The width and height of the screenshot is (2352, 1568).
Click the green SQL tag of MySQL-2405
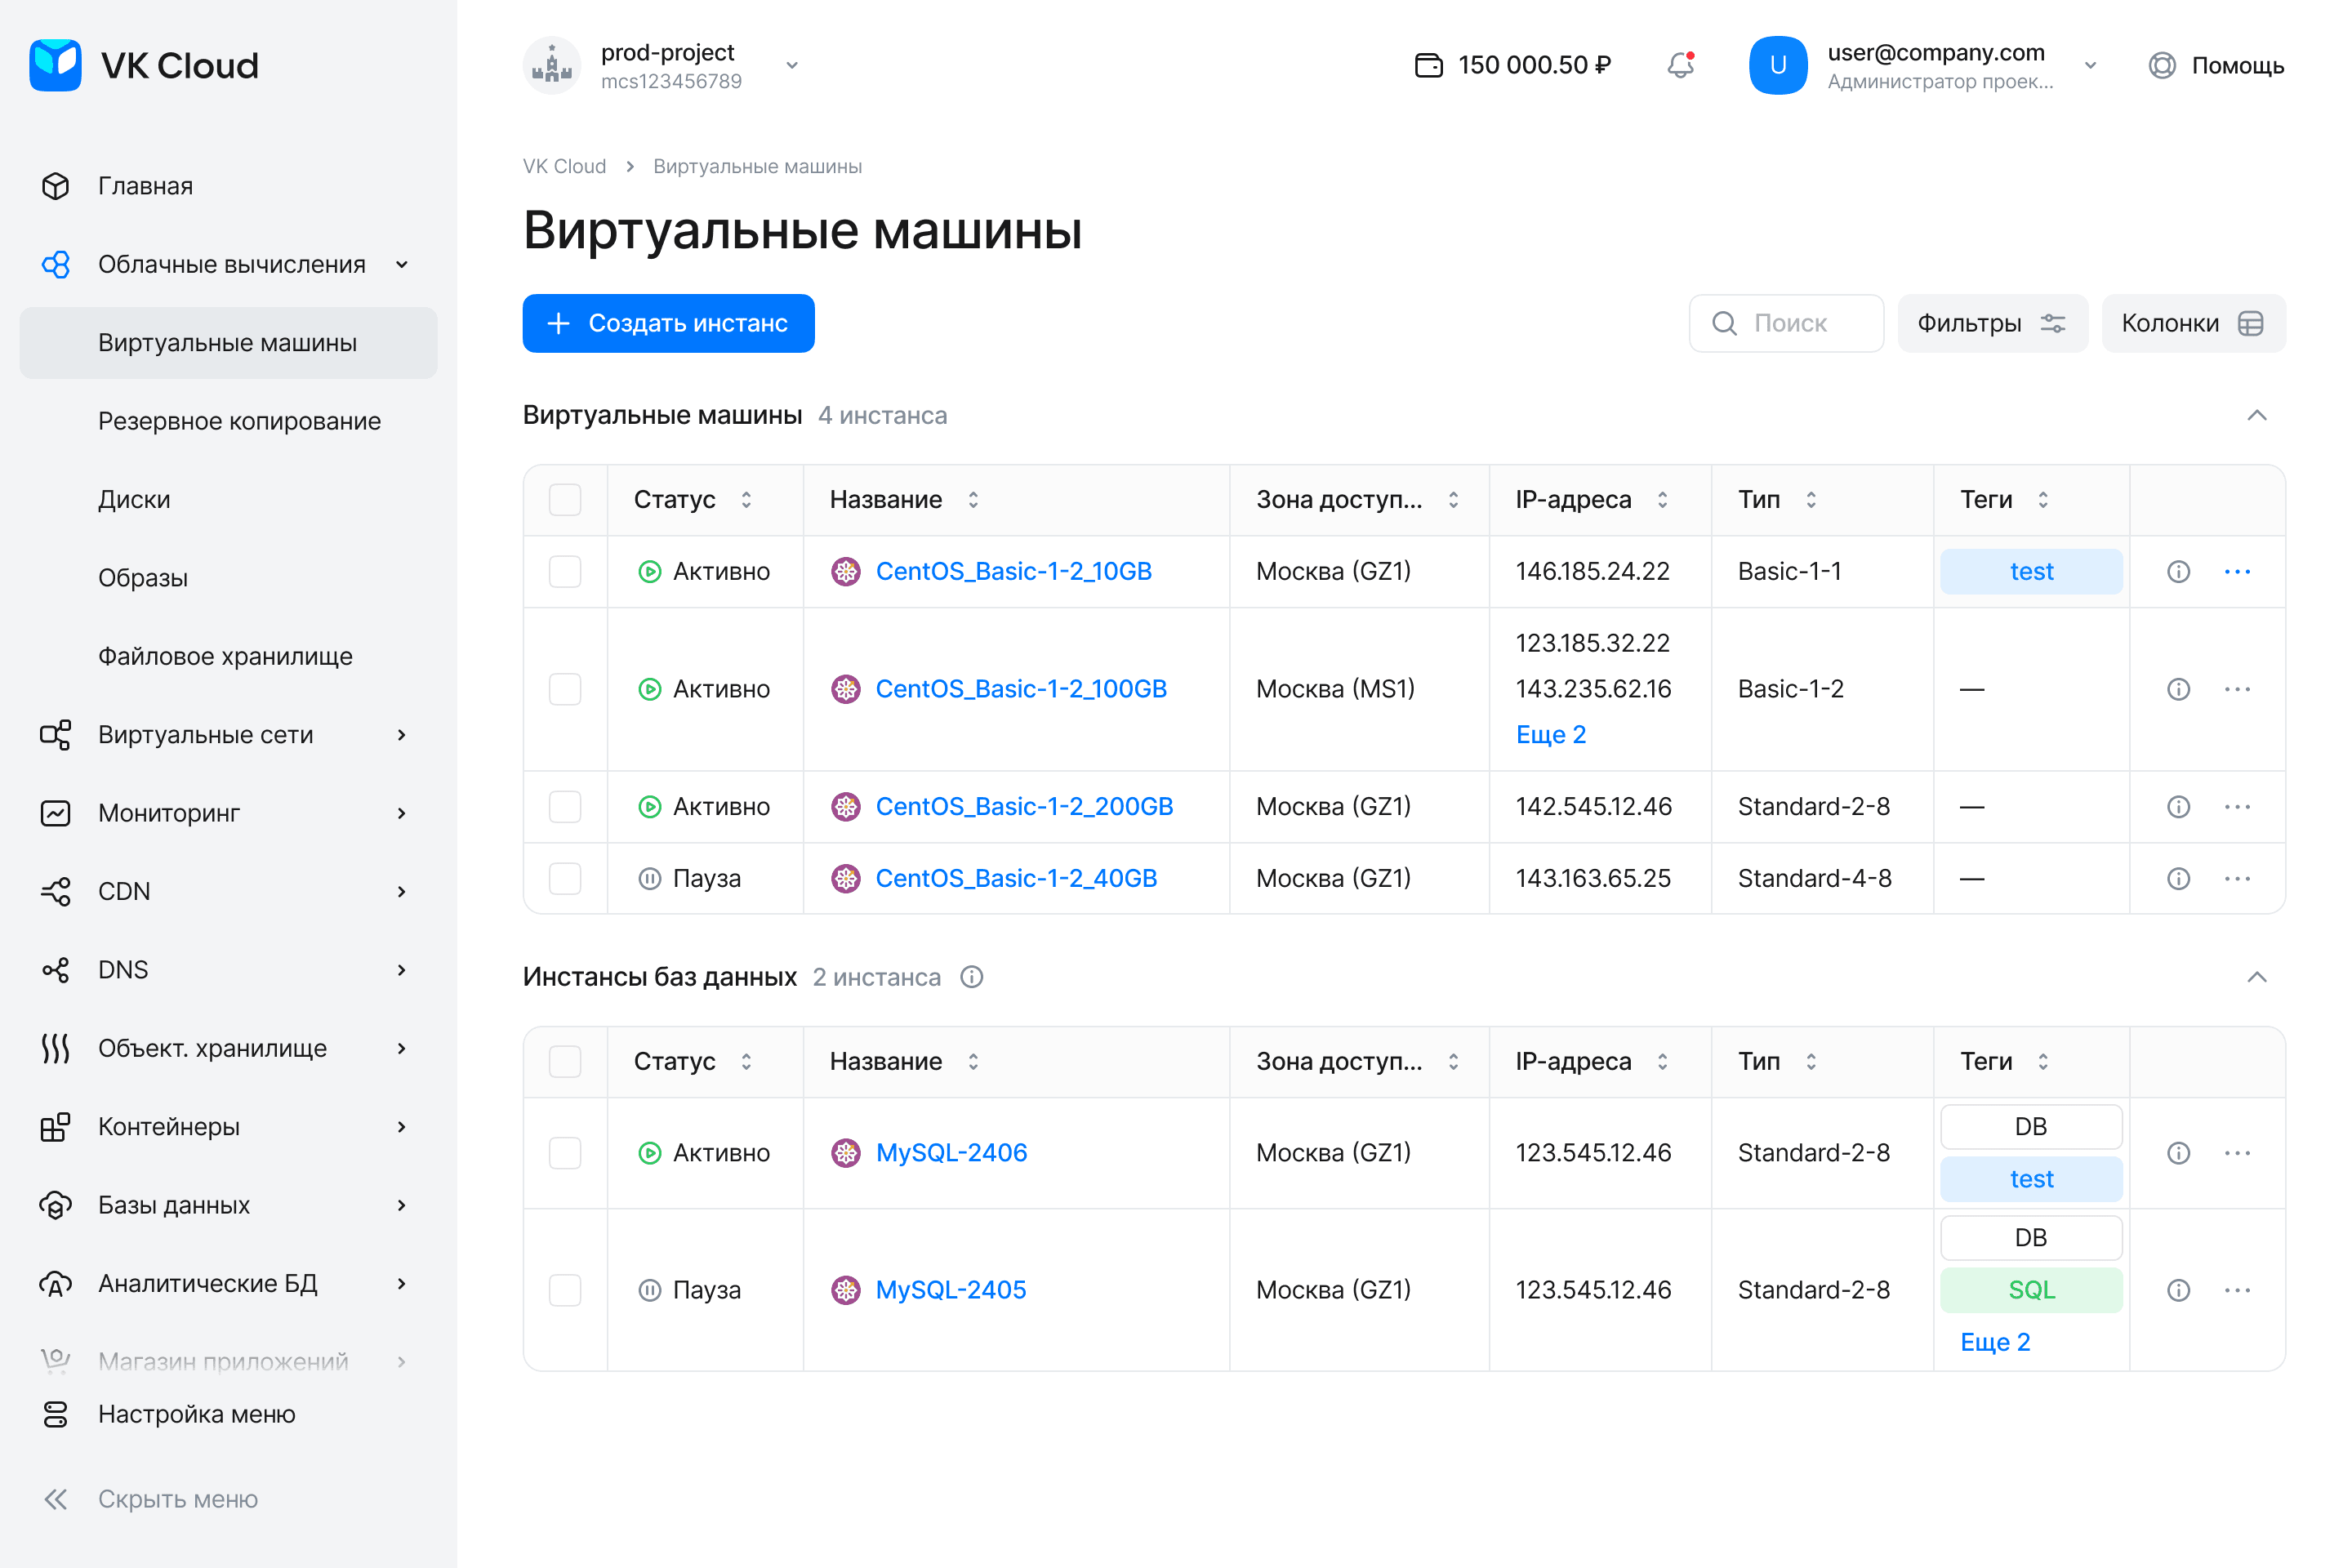(2031, 1290)
